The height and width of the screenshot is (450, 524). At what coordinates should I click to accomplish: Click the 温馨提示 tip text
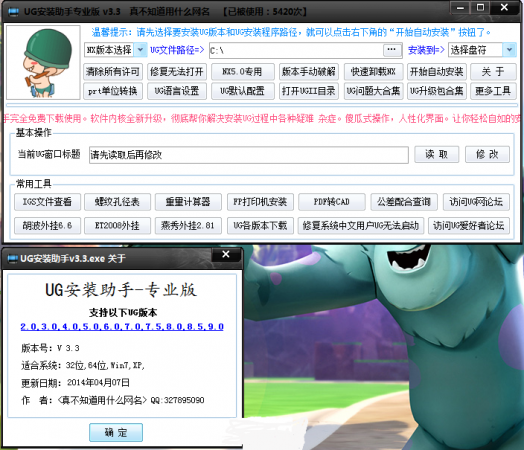coord(291,32)
